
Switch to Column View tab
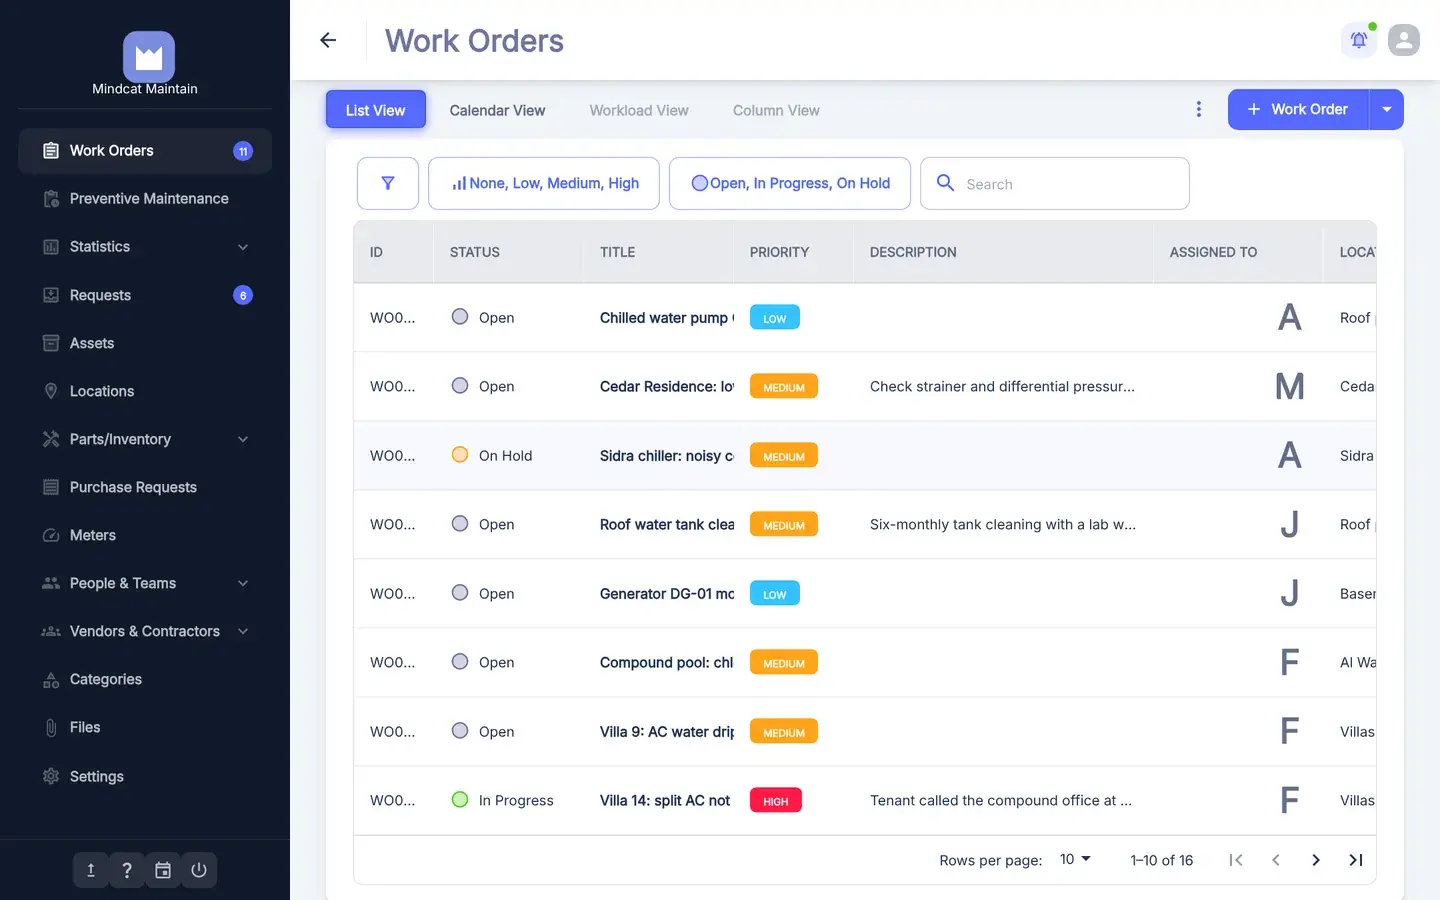776,110
